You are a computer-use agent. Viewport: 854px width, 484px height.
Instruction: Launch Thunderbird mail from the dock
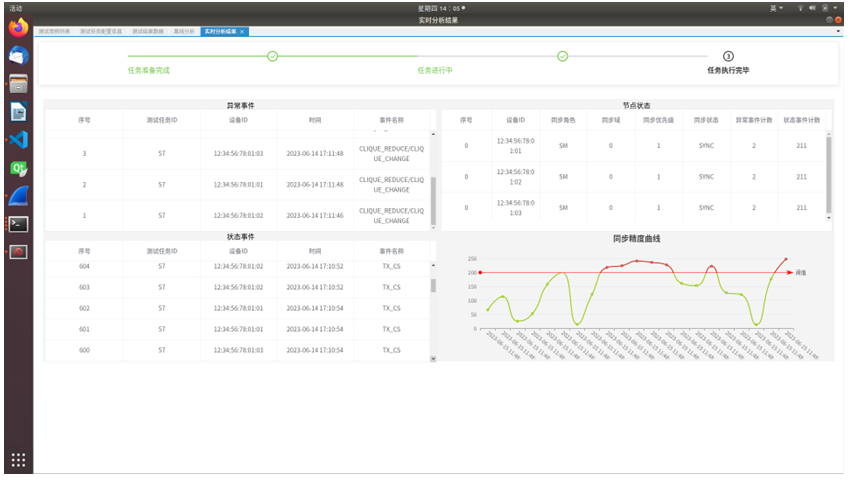tap(18, 56)
